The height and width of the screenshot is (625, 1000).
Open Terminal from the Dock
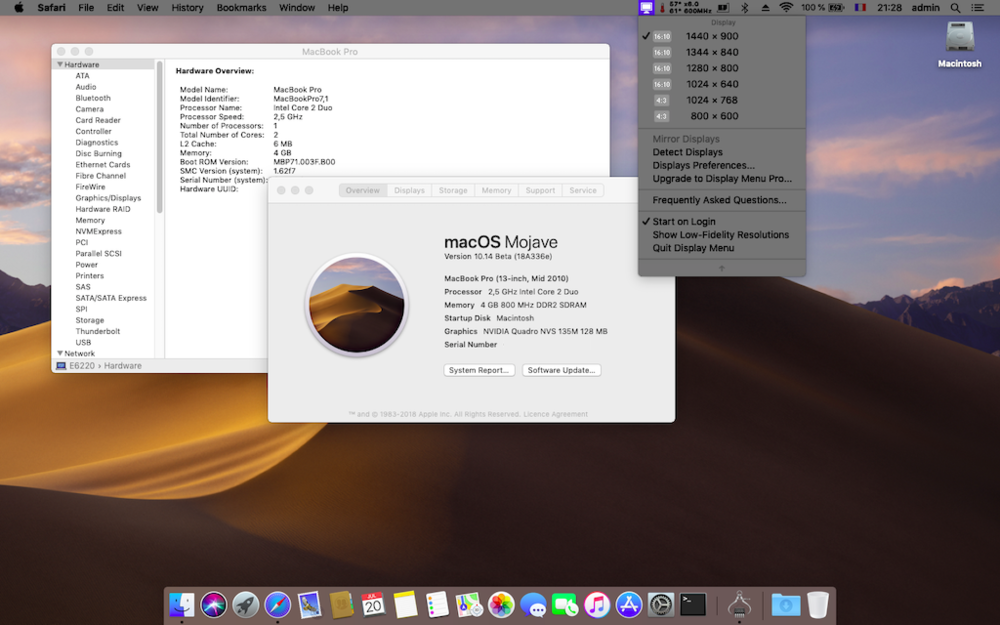click(x=693, y=604)
